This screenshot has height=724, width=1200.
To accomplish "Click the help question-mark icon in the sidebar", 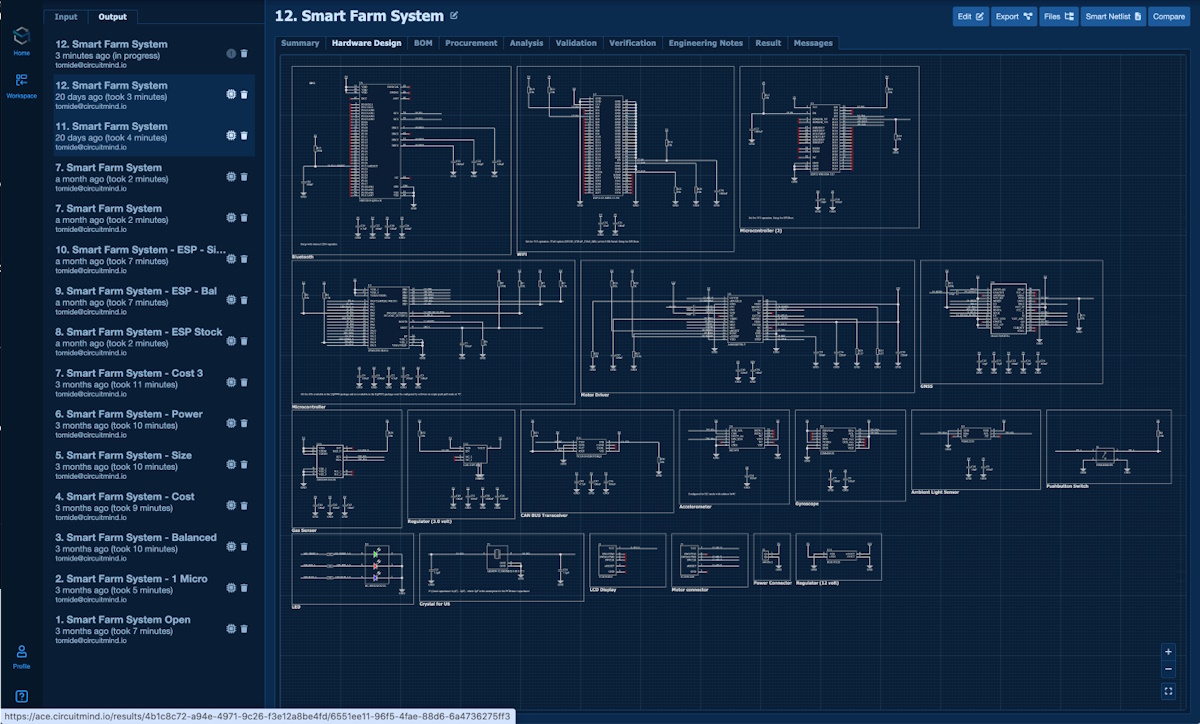I will [x=21, y=697].
